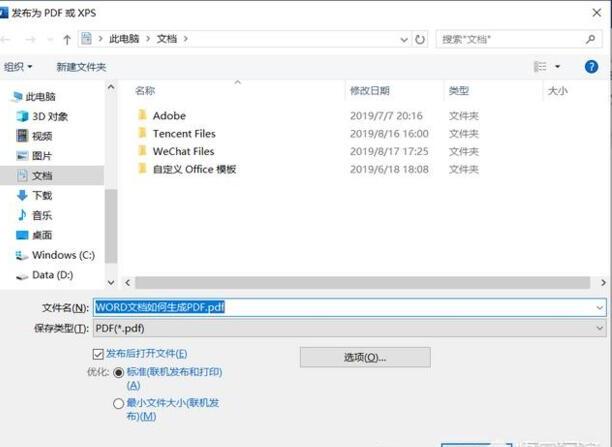Click the change view layout icon
This screenshot has width=612, height=447.
click(540, 67)
